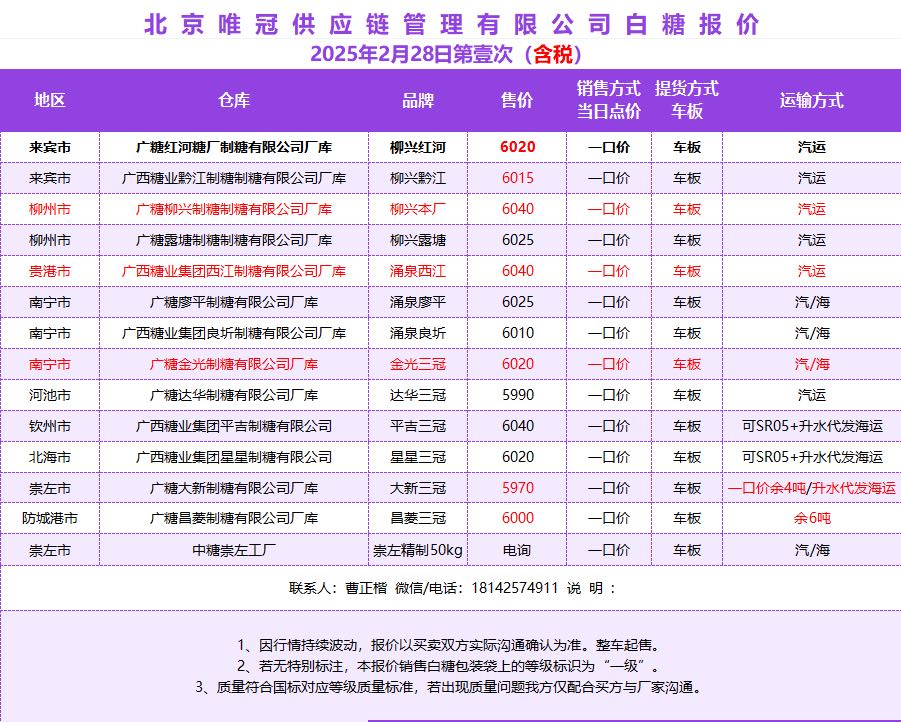
Task: Click the 贵港市 region cell
Action: point(49,271)
